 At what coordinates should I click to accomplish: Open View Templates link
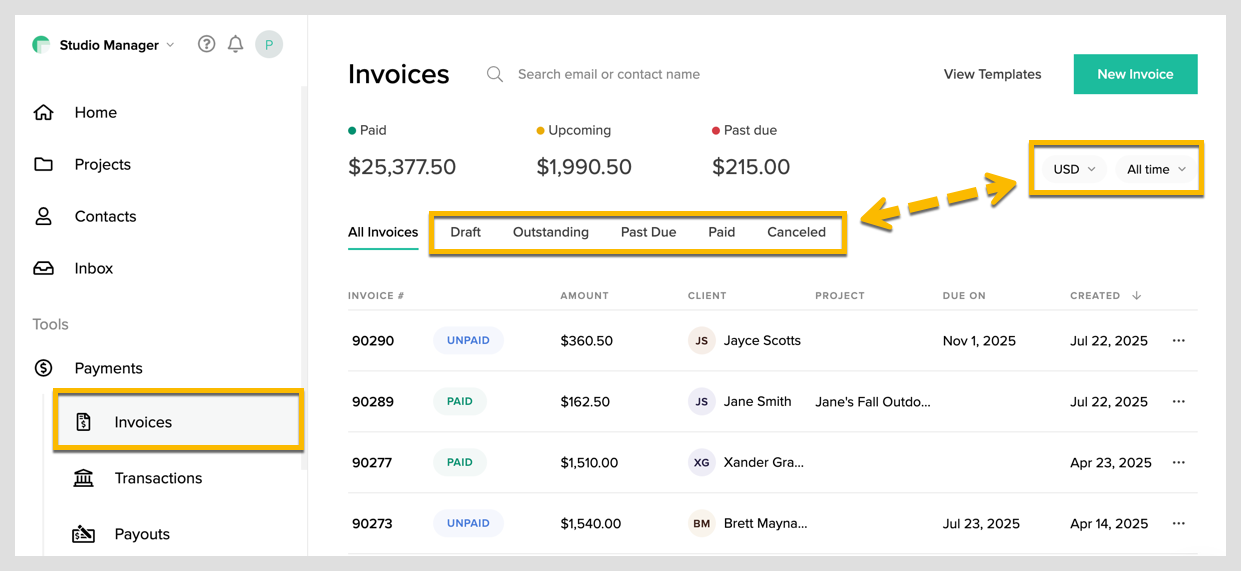click(x=992, y=74)
